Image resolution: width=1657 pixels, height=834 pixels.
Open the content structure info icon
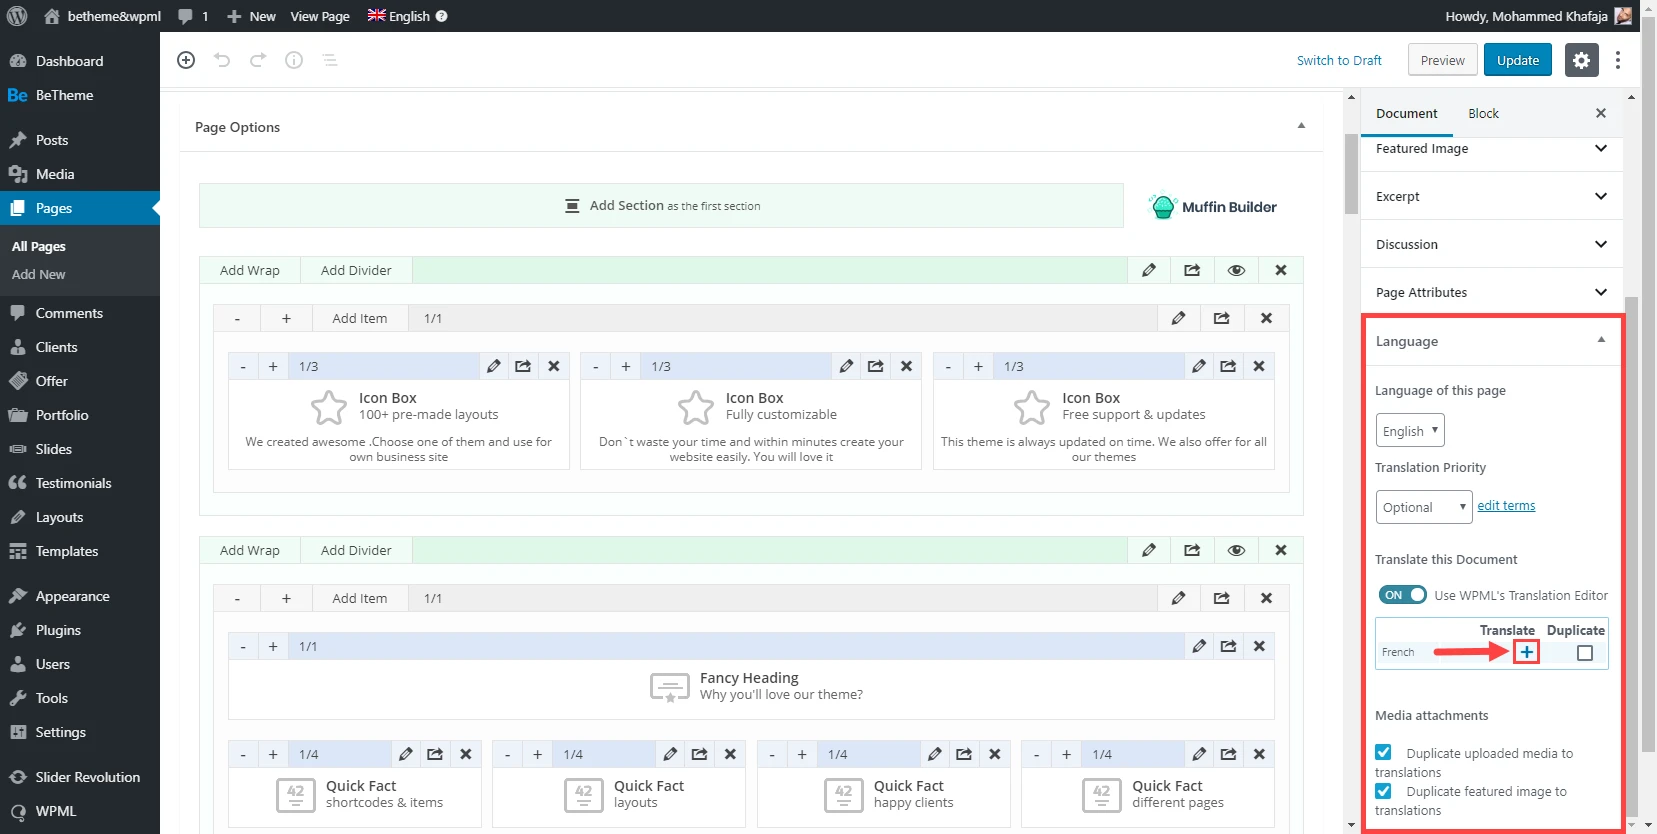(x=294, y=60)
